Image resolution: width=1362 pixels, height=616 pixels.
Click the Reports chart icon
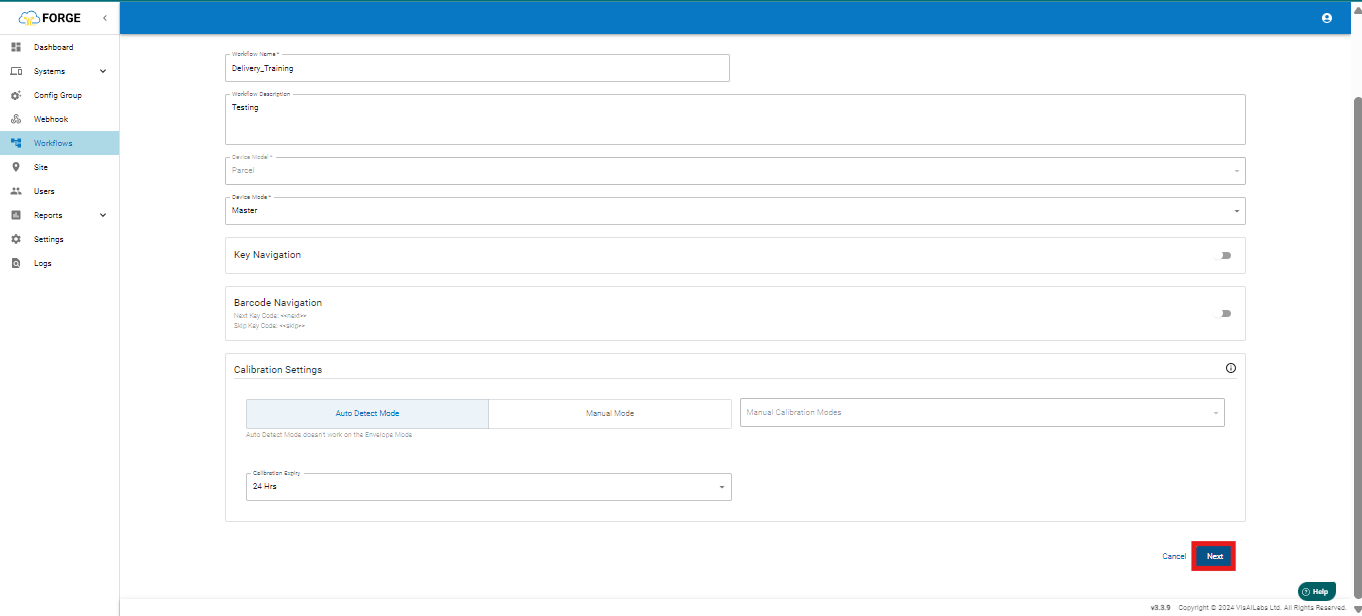pyautogui.click(x=16, y=215)
